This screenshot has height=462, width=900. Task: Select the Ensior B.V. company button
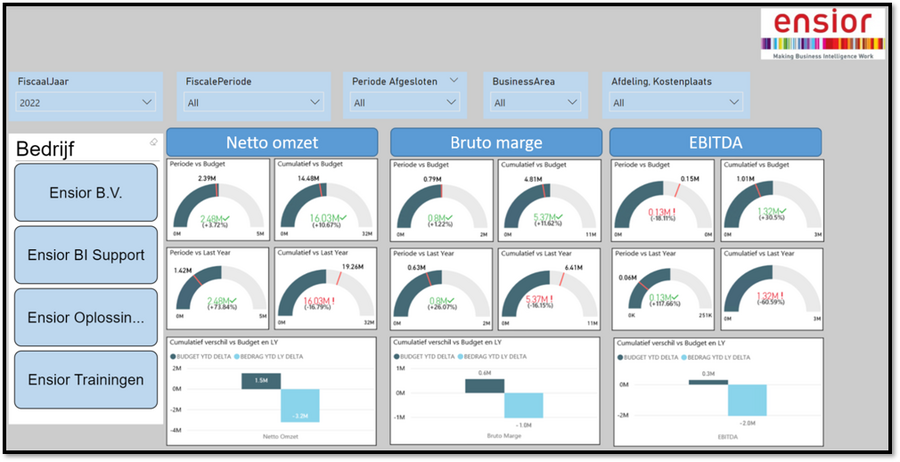pyautogui.click(x=86, y=192)
